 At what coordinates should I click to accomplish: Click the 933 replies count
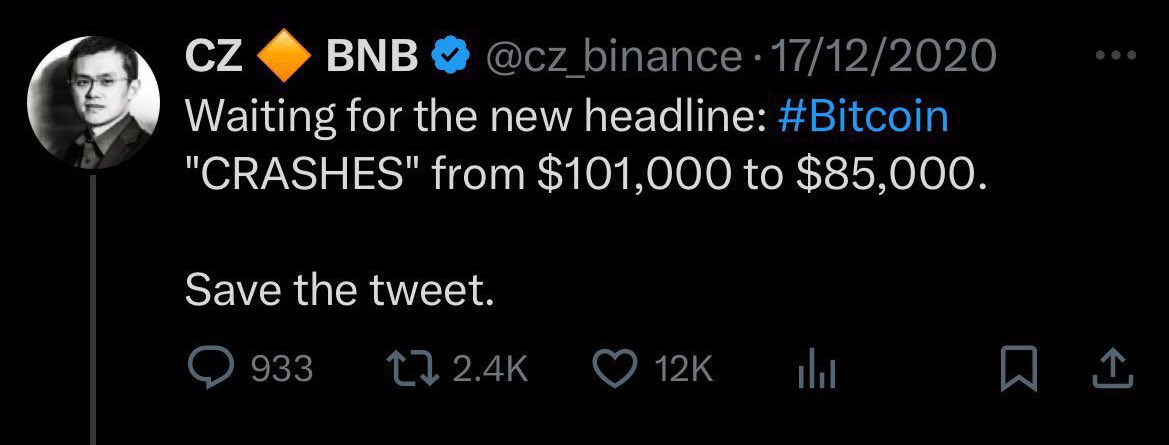[281, 370]
